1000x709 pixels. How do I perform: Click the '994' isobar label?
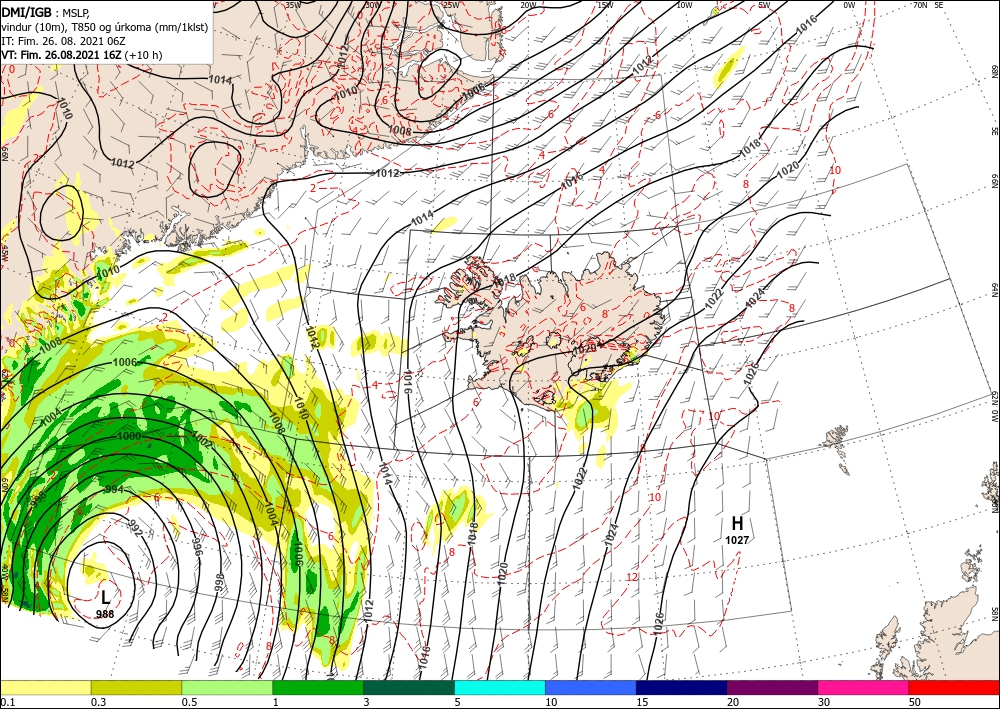pyautogui.click(x=114, y=490)
